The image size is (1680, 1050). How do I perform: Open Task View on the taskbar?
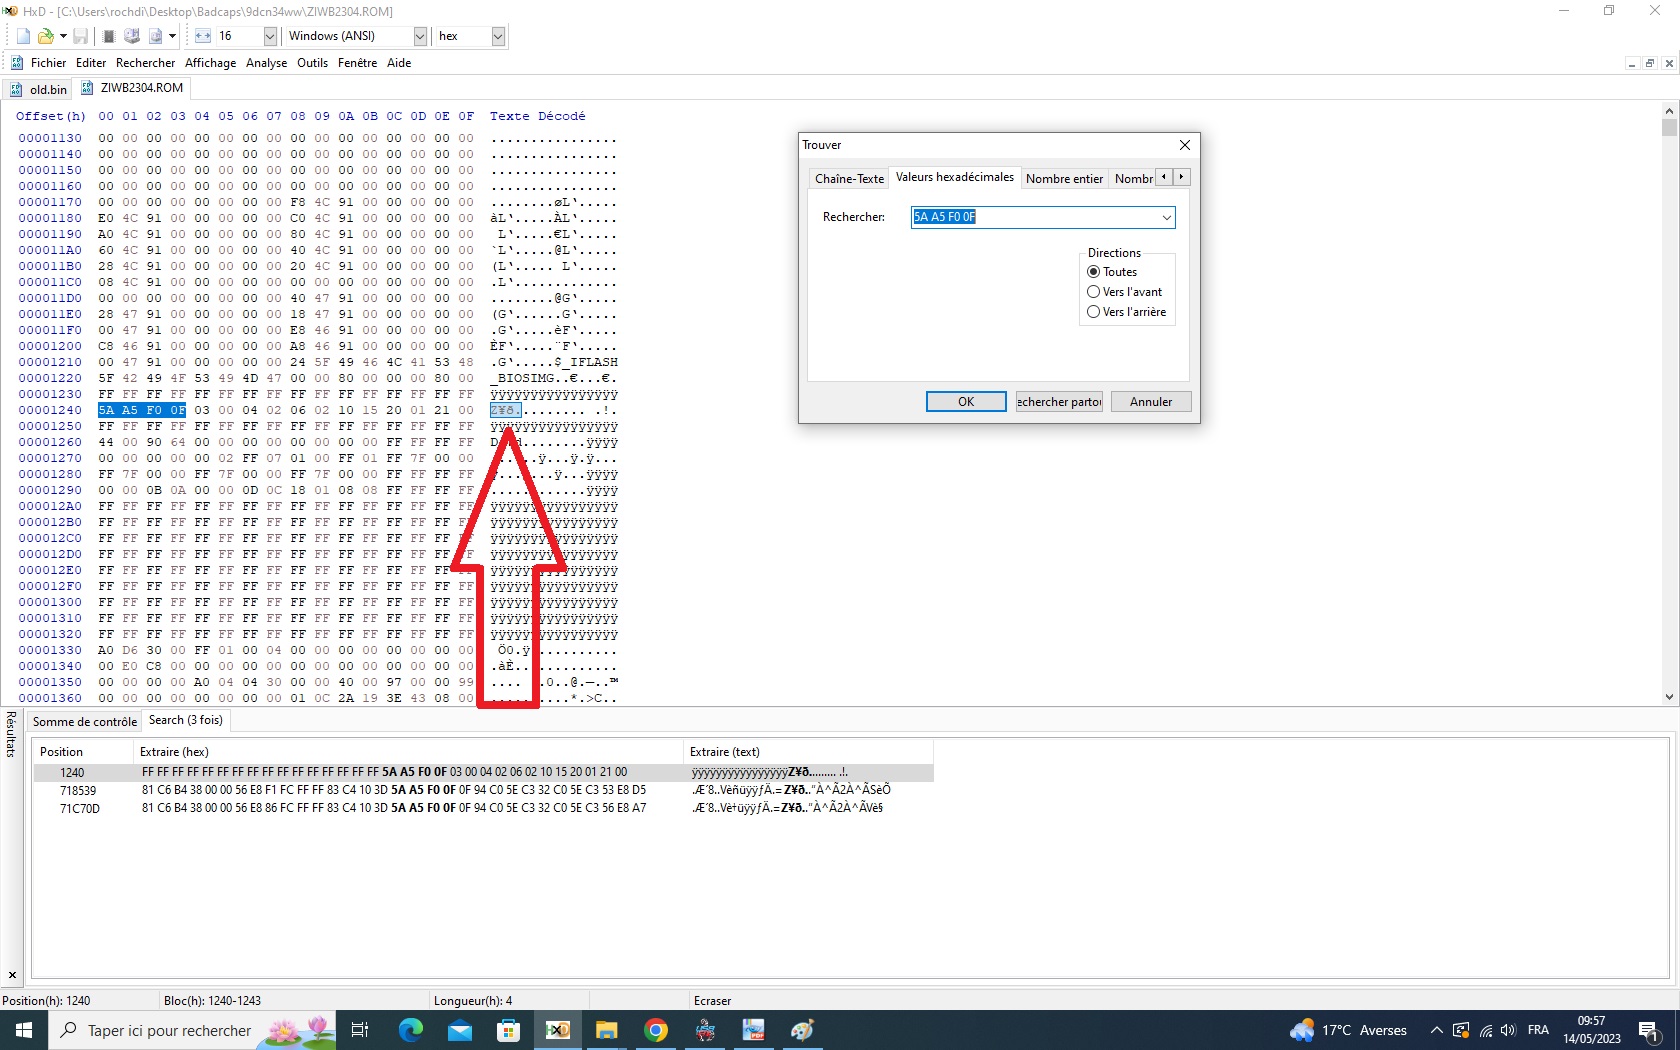pyautogui.click(x=360, y=1030)
